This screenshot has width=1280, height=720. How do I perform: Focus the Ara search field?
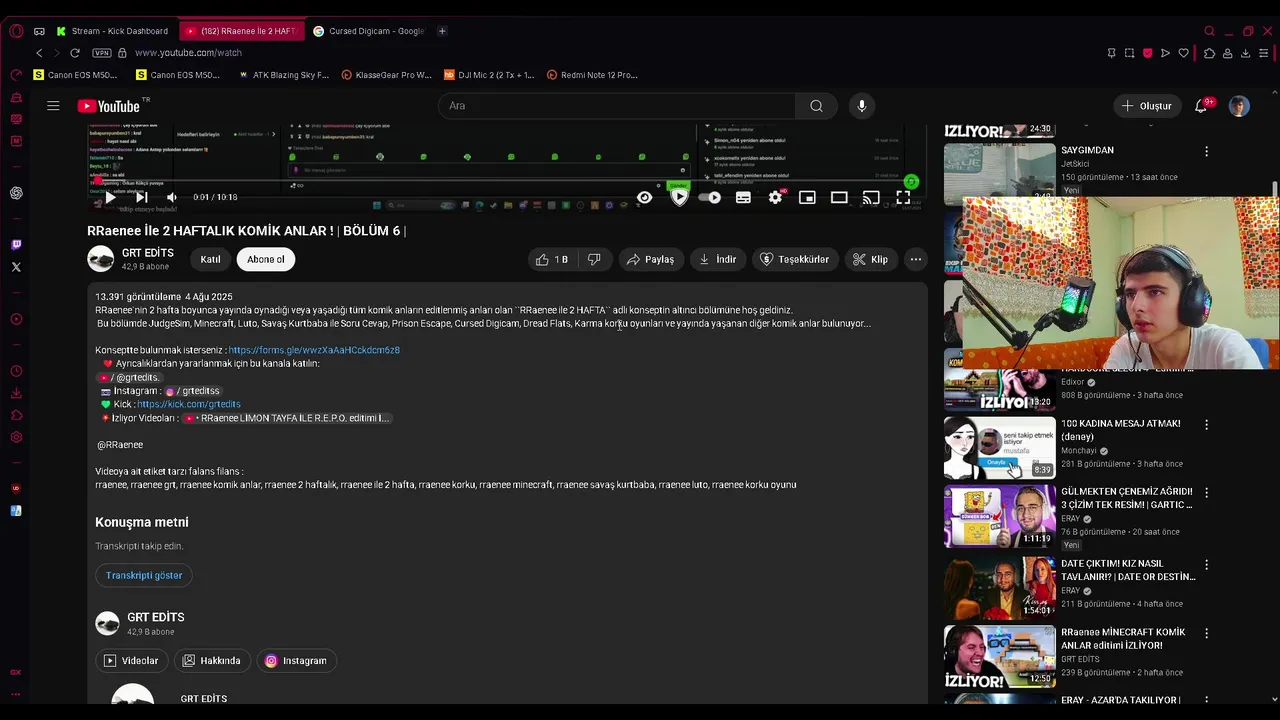coord(617,106)
